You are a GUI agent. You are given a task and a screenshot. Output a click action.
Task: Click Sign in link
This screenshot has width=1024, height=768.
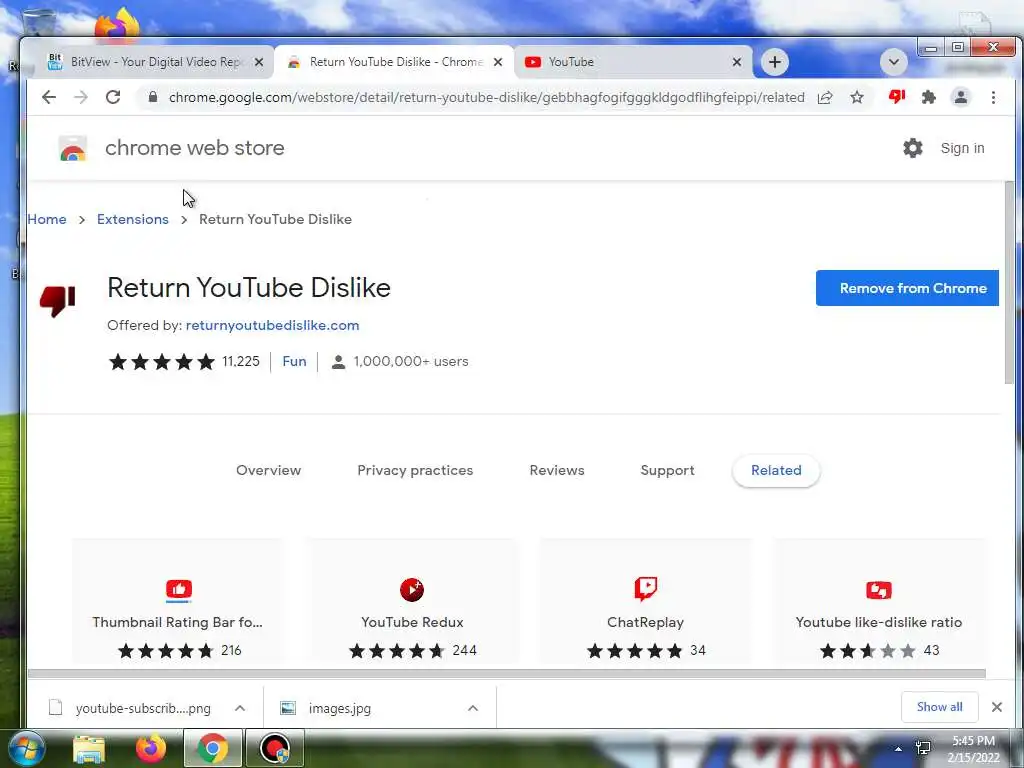(x=962, y=148)
